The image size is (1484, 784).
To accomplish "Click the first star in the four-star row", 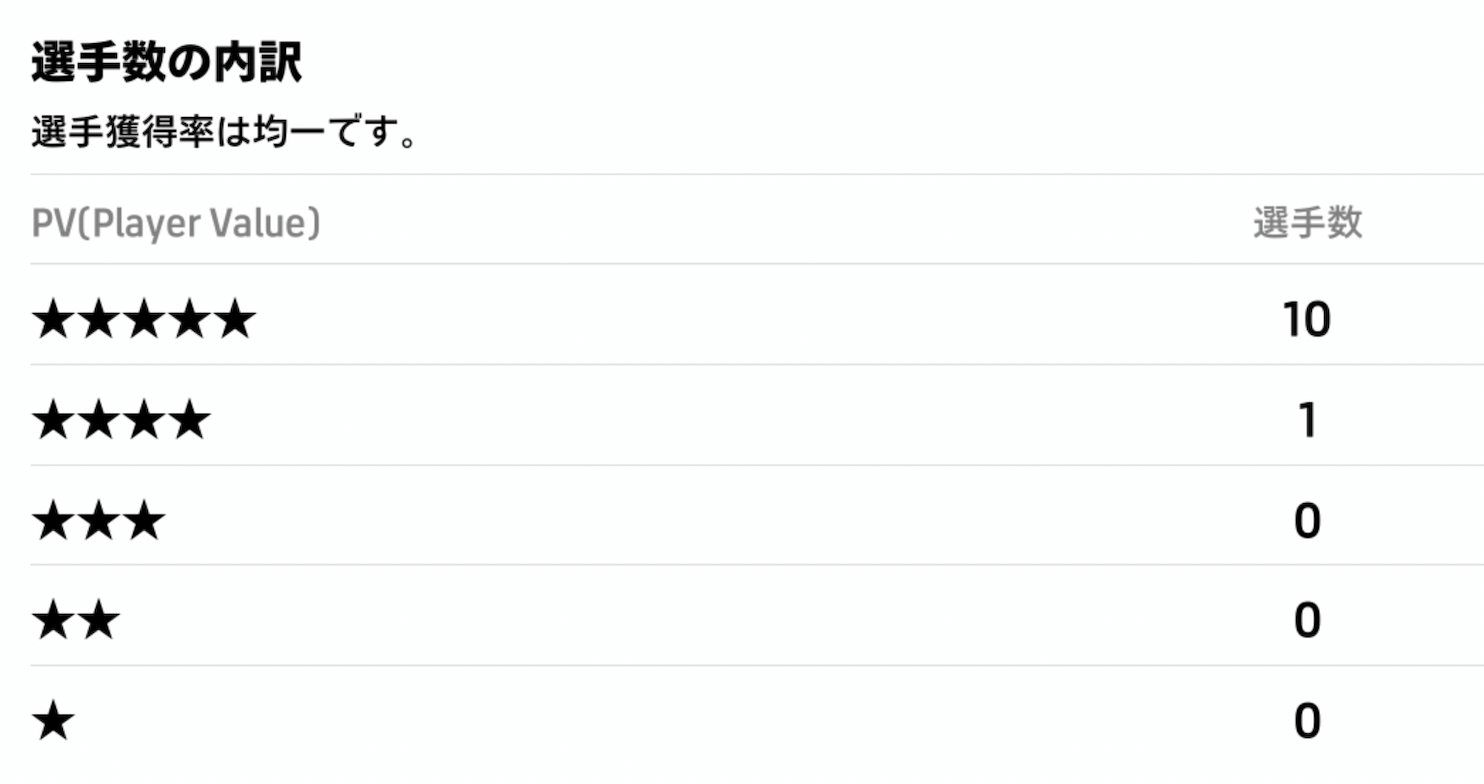I will (53, 421).
